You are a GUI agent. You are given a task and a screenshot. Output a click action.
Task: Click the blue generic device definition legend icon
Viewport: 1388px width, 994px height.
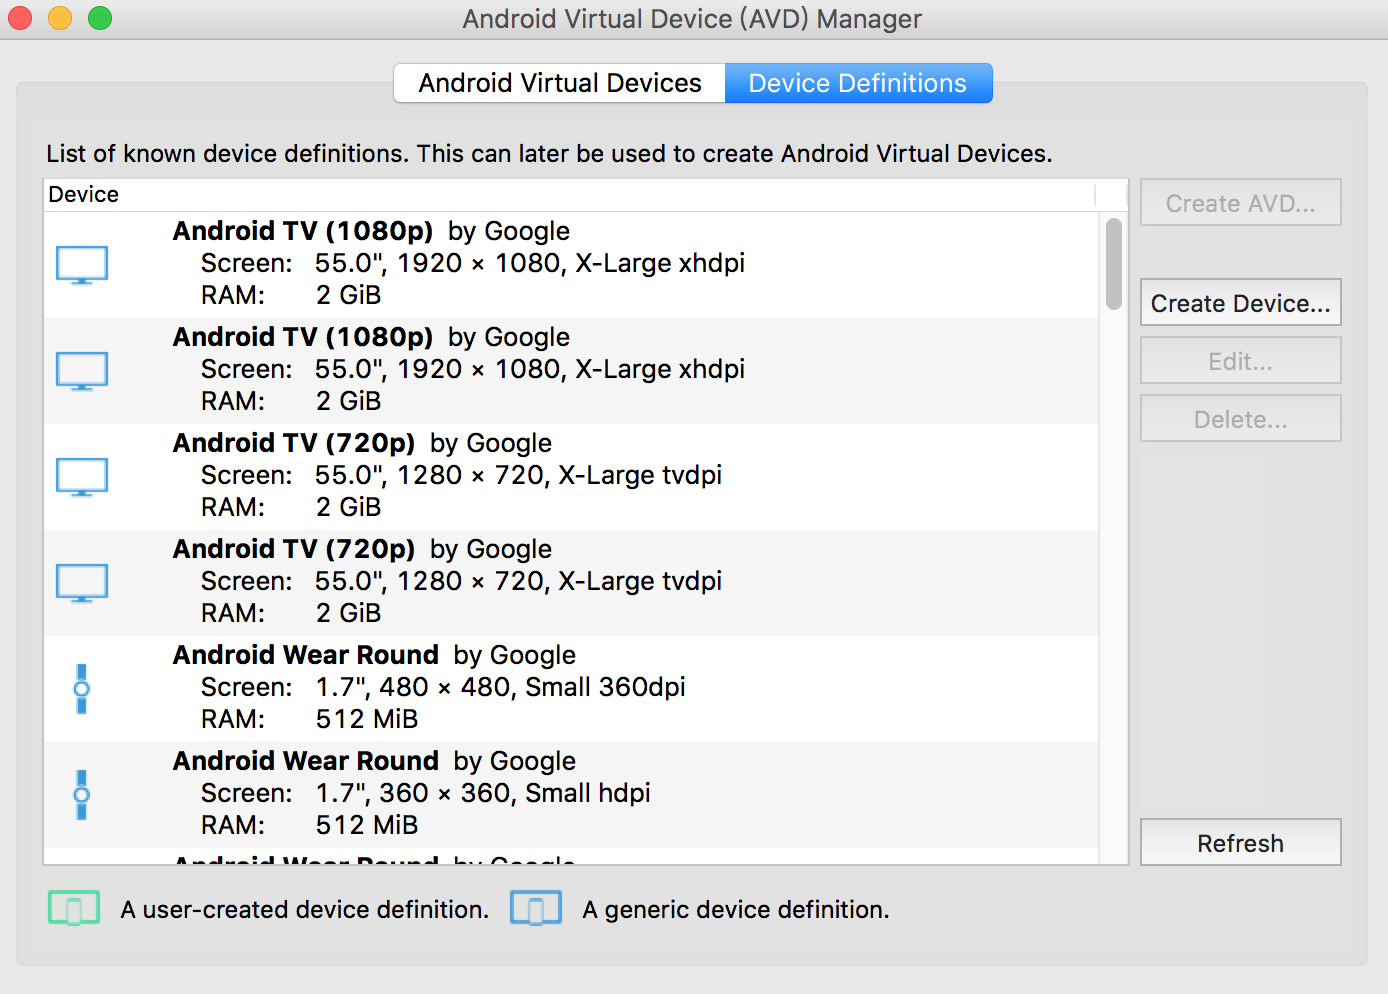coord(536,909)
